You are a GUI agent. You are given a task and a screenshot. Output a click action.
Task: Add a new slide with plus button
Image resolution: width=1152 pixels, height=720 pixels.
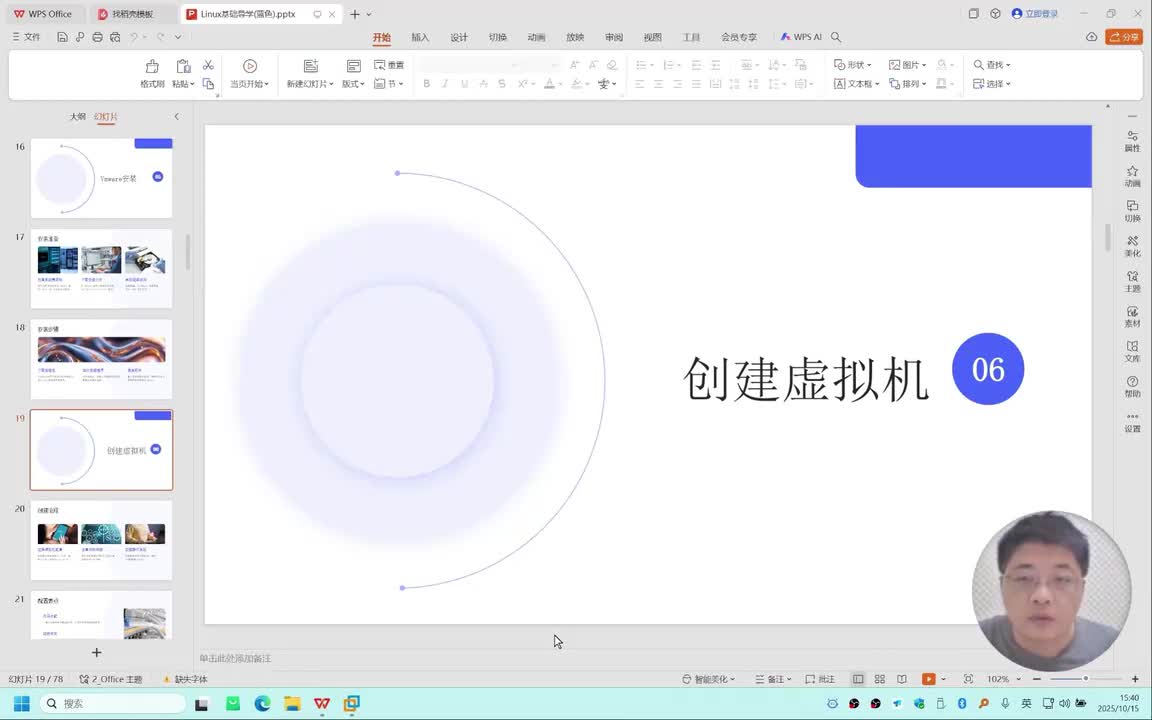pyautogui.click(x=96, y=652)
